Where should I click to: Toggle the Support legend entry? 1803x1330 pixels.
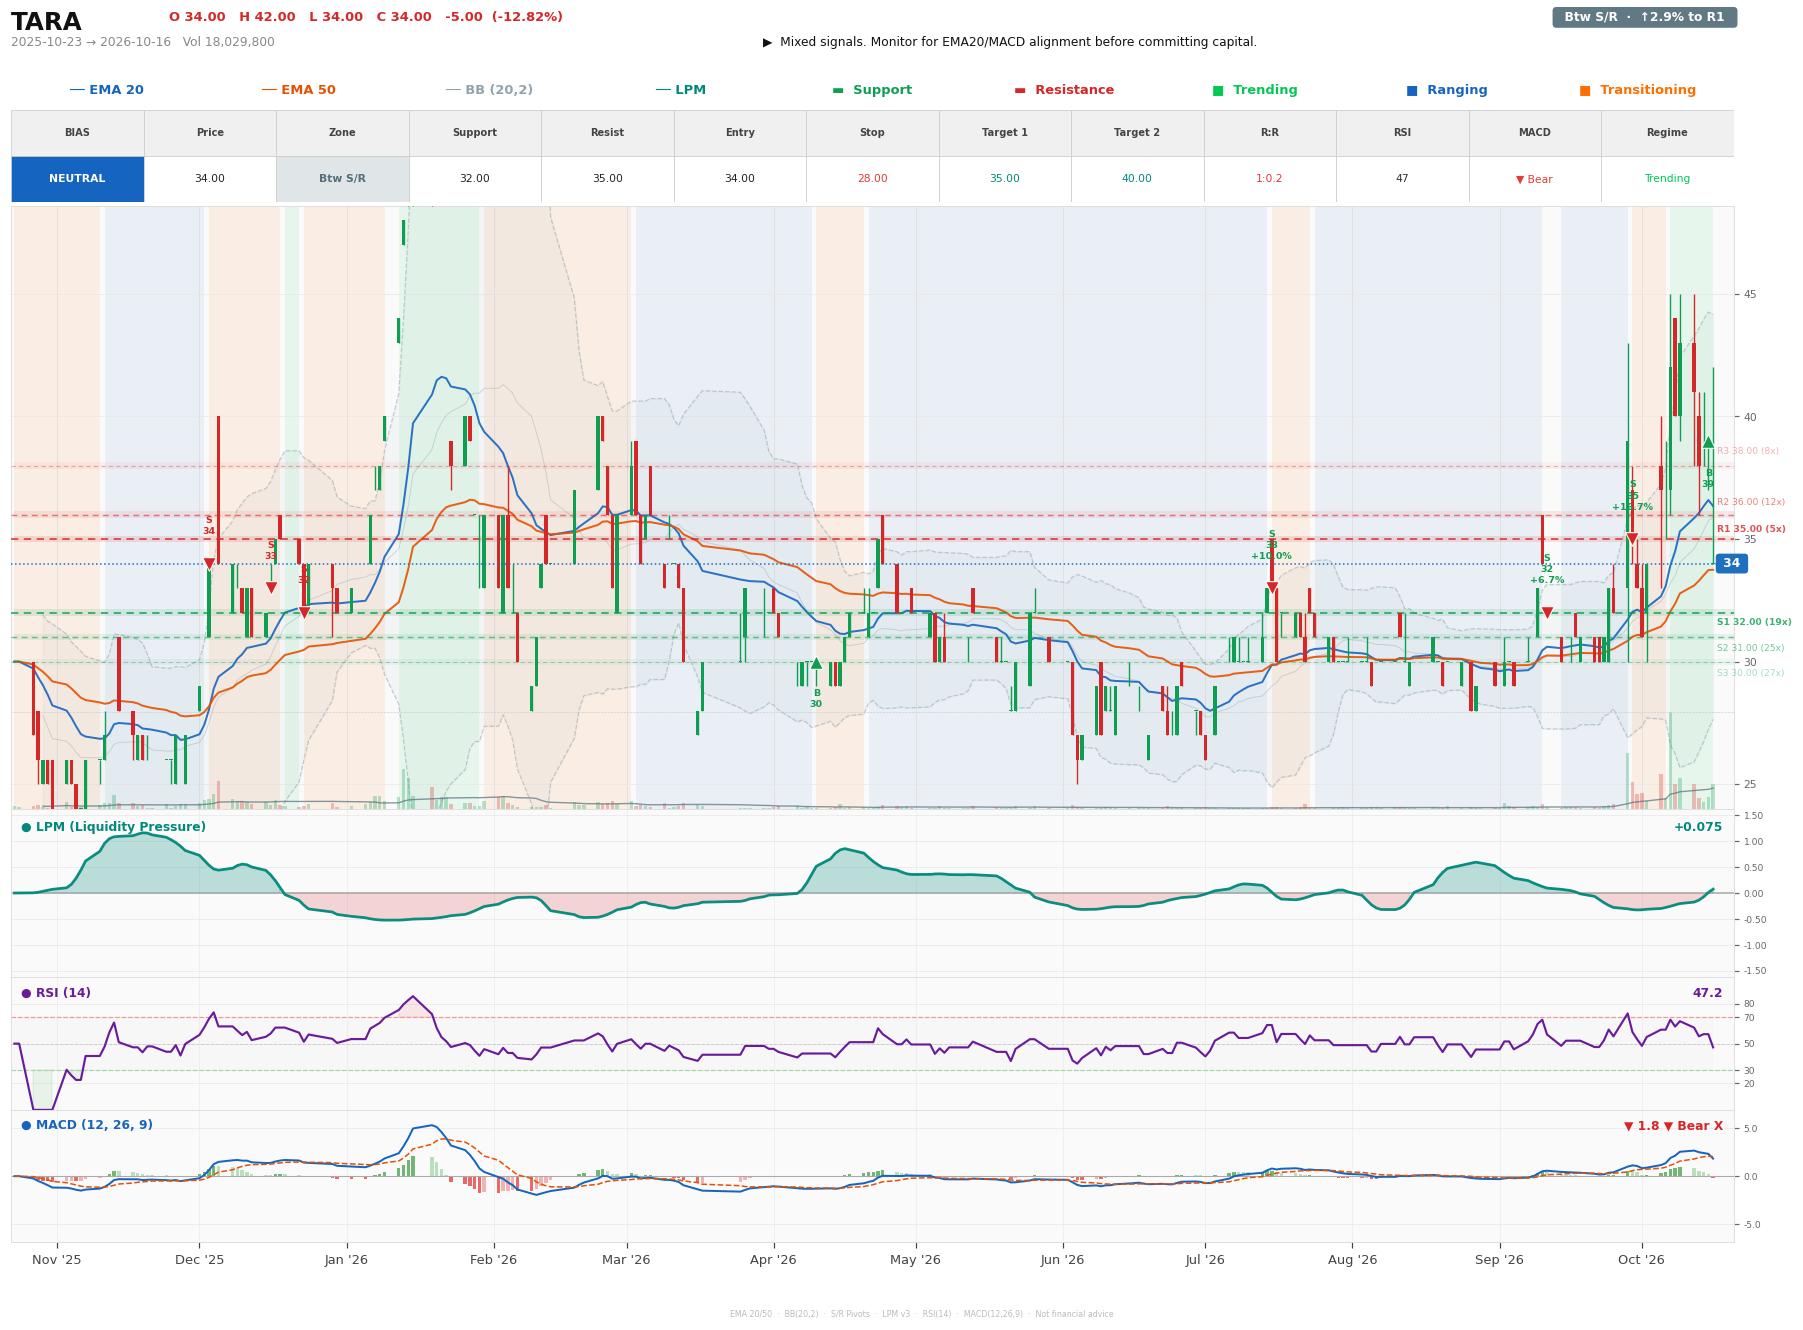872,90
